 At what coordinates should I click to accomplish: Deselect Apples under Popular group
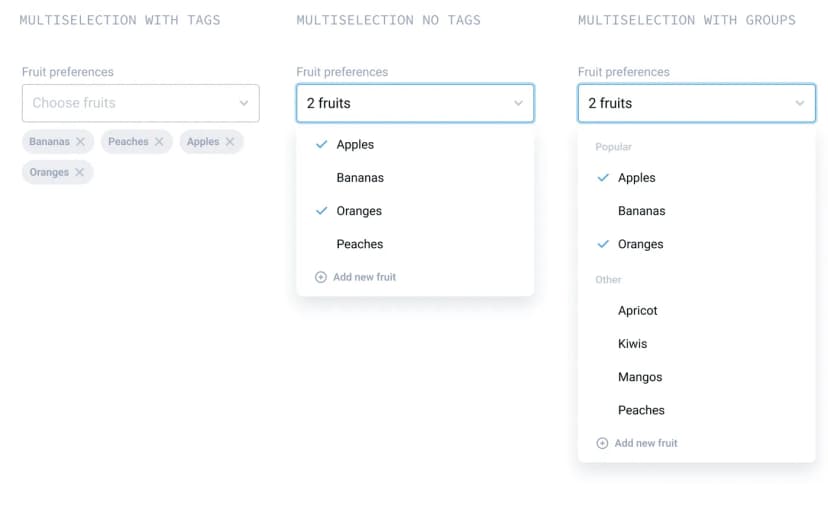(x=697, y=177)
